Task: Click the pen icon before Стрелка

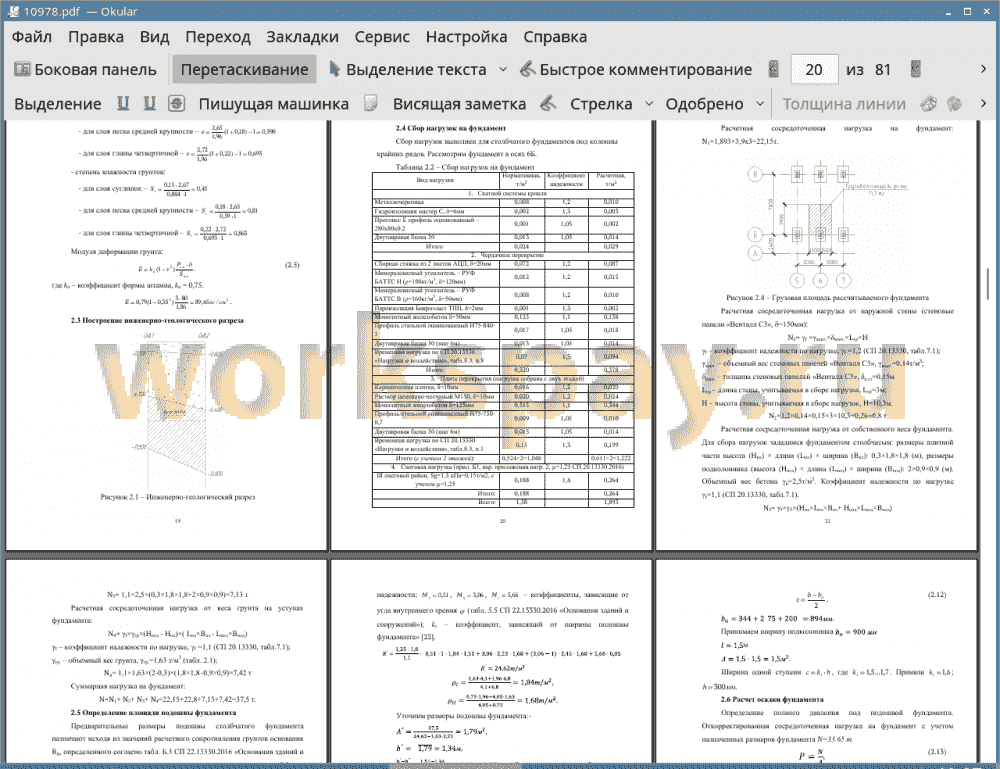Action: point(548,103)
